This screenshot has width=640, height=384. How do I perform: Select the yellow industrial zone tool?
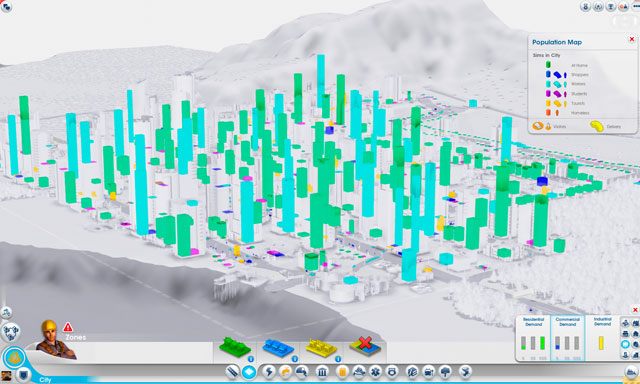[x=321, y=348]
